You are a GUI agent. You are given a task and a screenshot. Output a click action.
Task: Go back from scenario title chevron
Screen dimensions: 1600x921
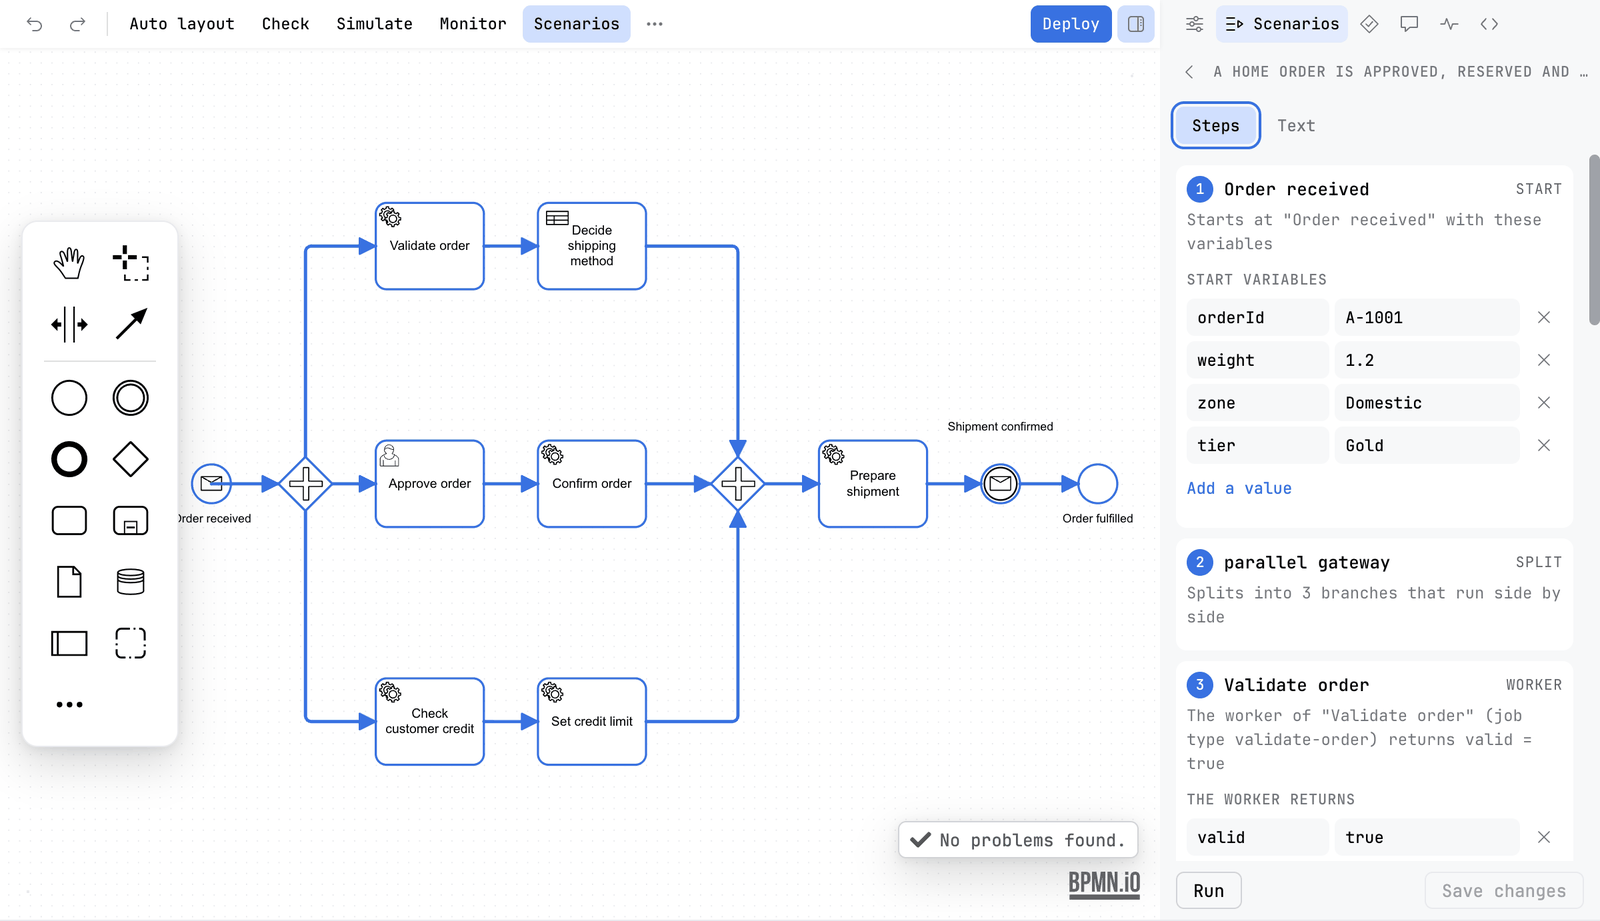pyautogui.click(x=1189, y=72)
